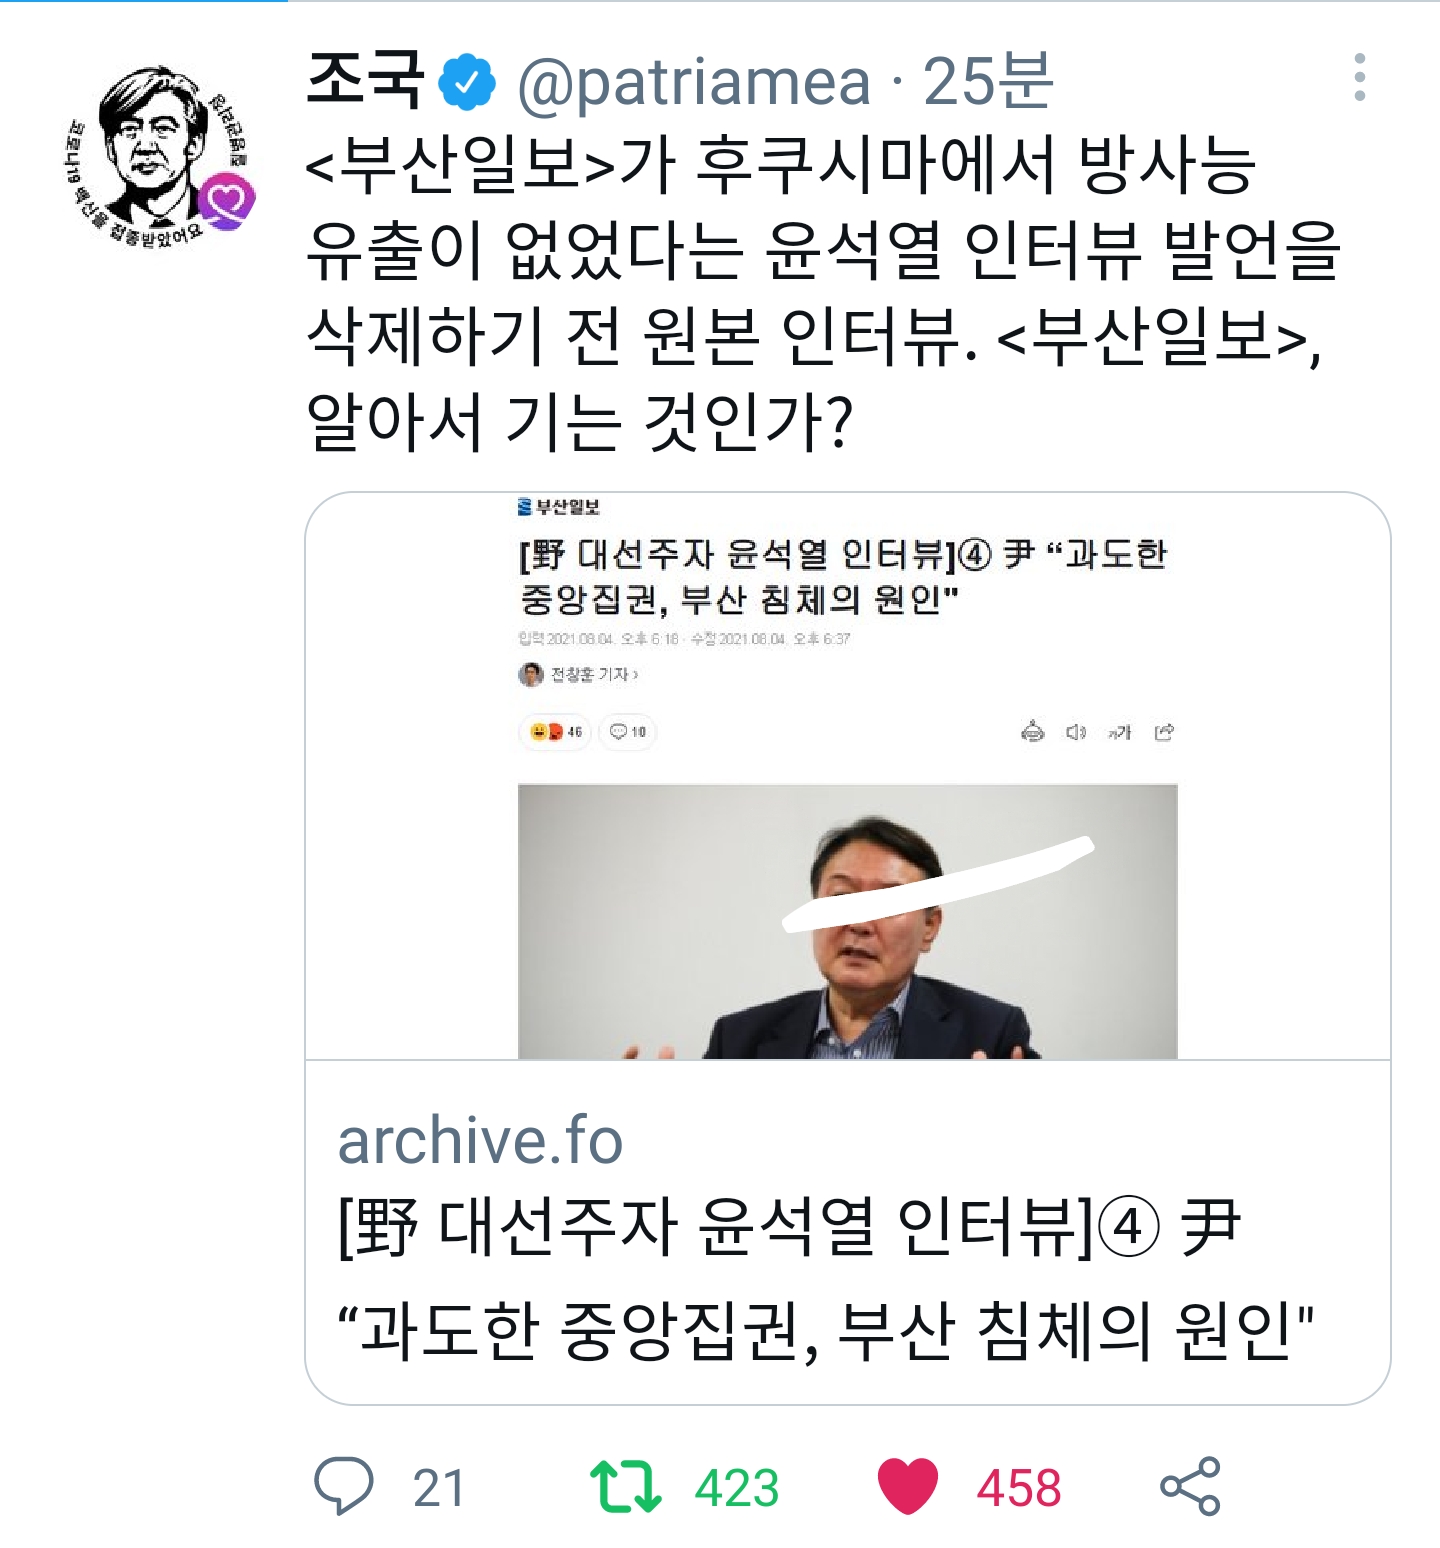The image size is (1440, 1548).
Task: Click the emoji reaction count 46 badge
Action: tap(556, 732)
